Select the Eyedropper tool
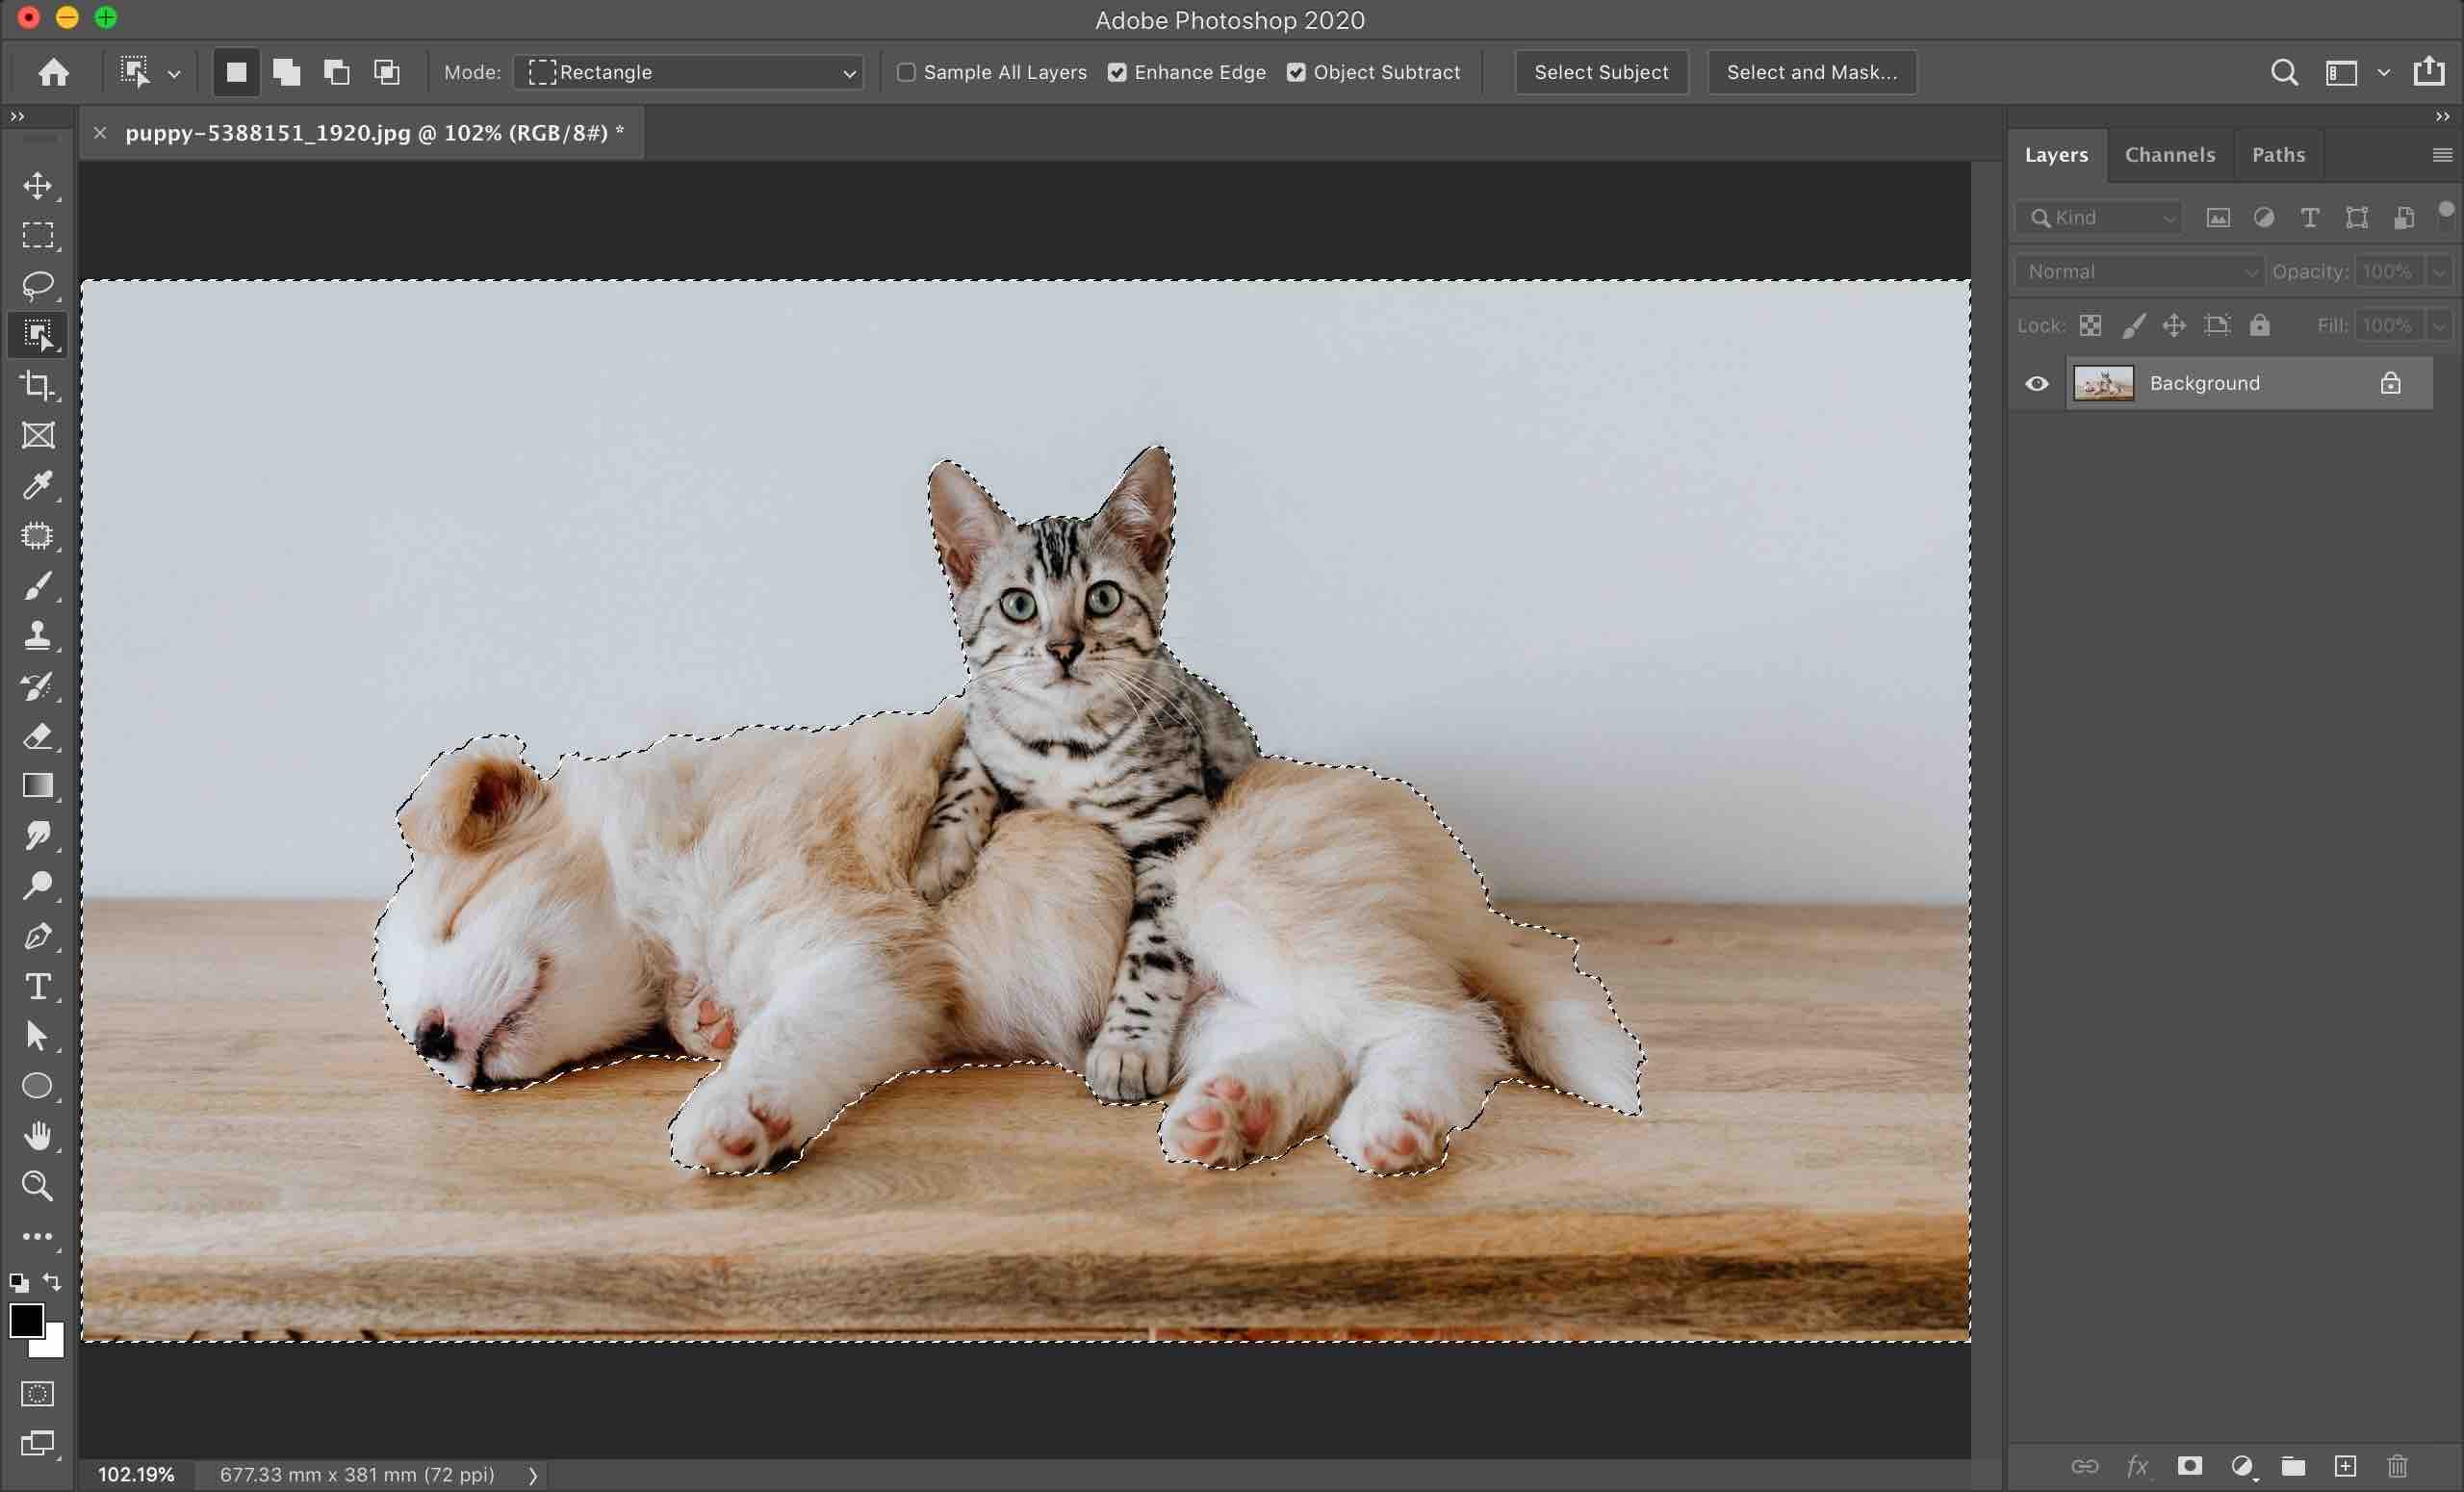 click(x=38, y=486)
